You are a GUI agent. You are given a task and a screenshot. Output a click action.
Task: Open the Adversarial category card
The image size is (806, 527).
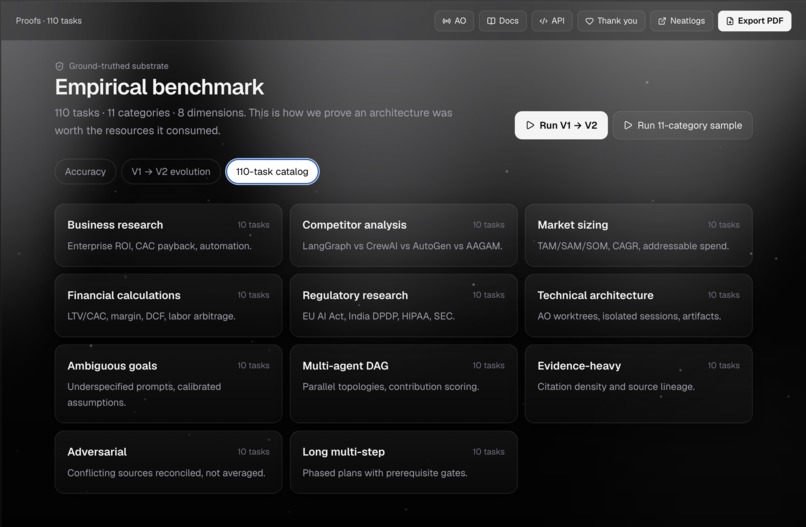[169, 462]
